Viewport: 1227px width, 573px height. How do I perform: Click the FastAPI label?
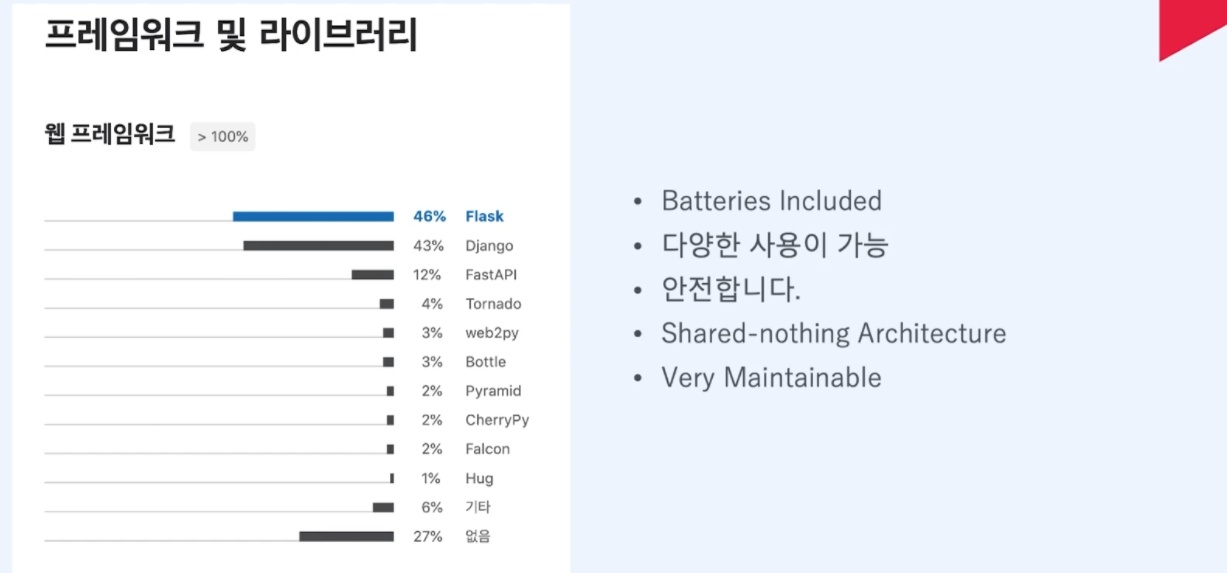tap(491, 275)
